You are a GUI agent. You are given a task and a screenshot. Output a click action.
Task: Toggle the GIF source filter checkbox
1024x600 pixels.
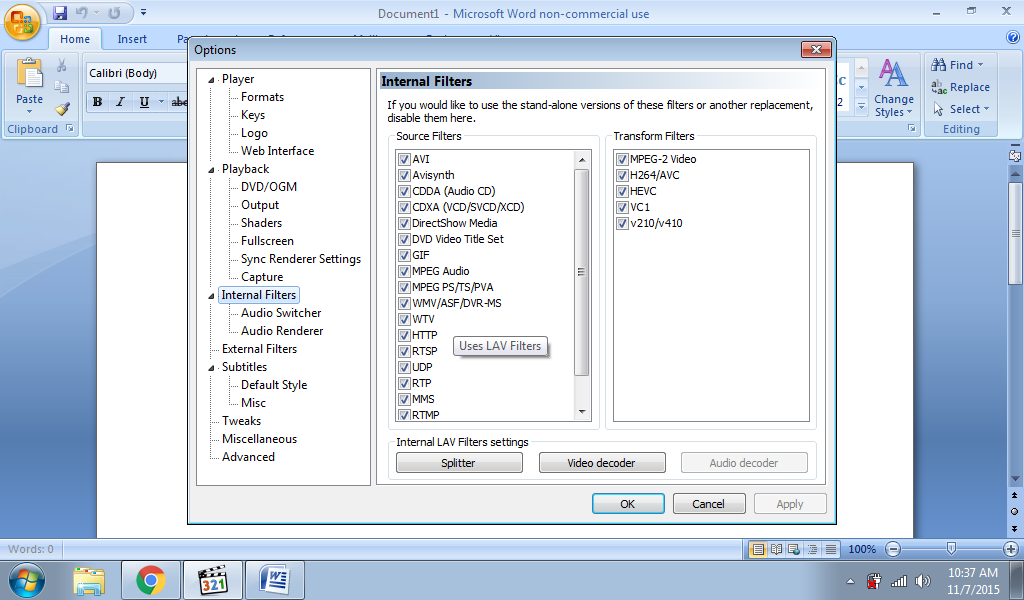click(404, 255)
